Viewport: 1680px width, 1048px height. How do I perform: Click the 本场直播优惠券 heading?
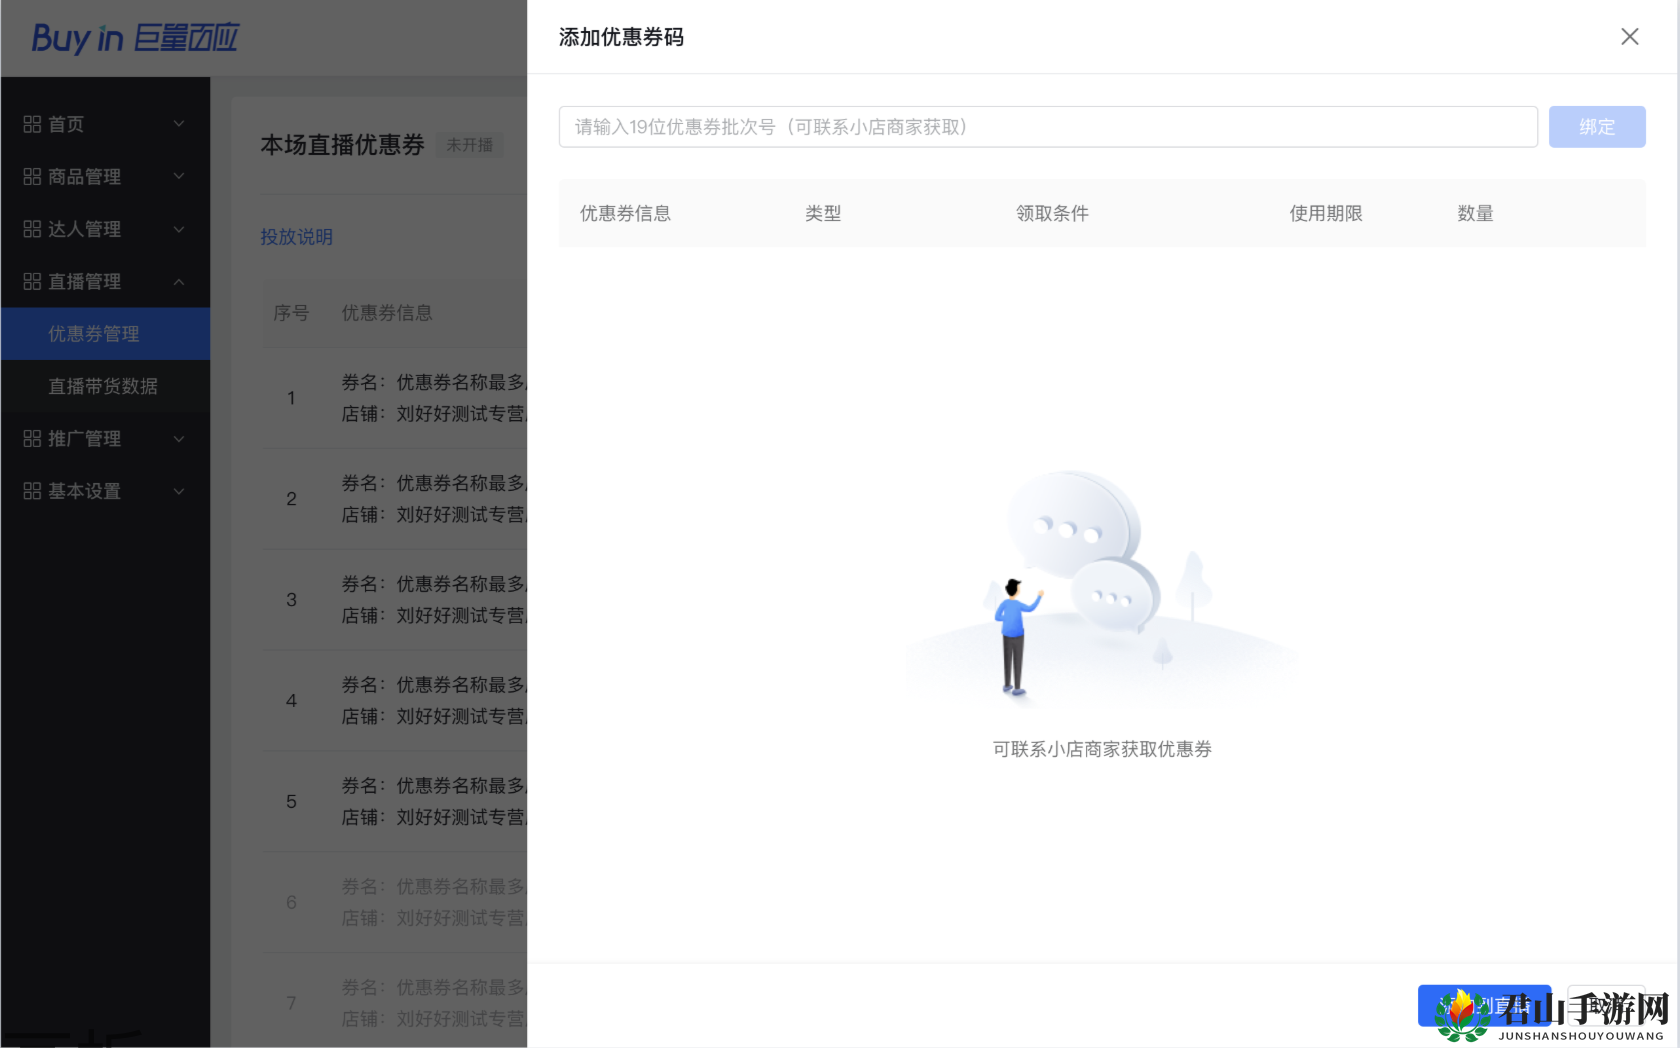pos(342,145)
